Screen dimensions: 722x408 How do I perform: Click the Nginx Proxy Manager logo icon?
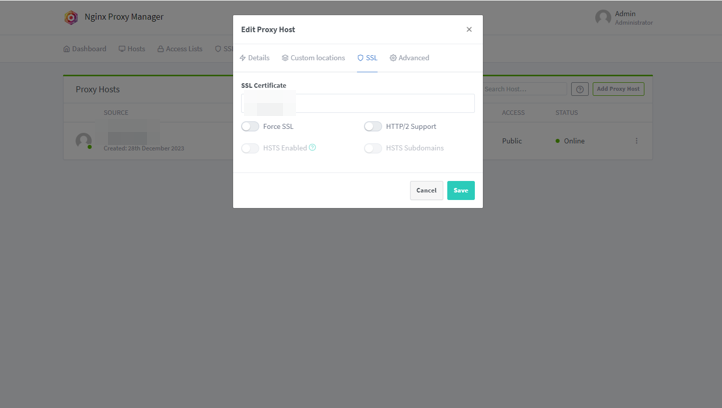tap(71, 17)
